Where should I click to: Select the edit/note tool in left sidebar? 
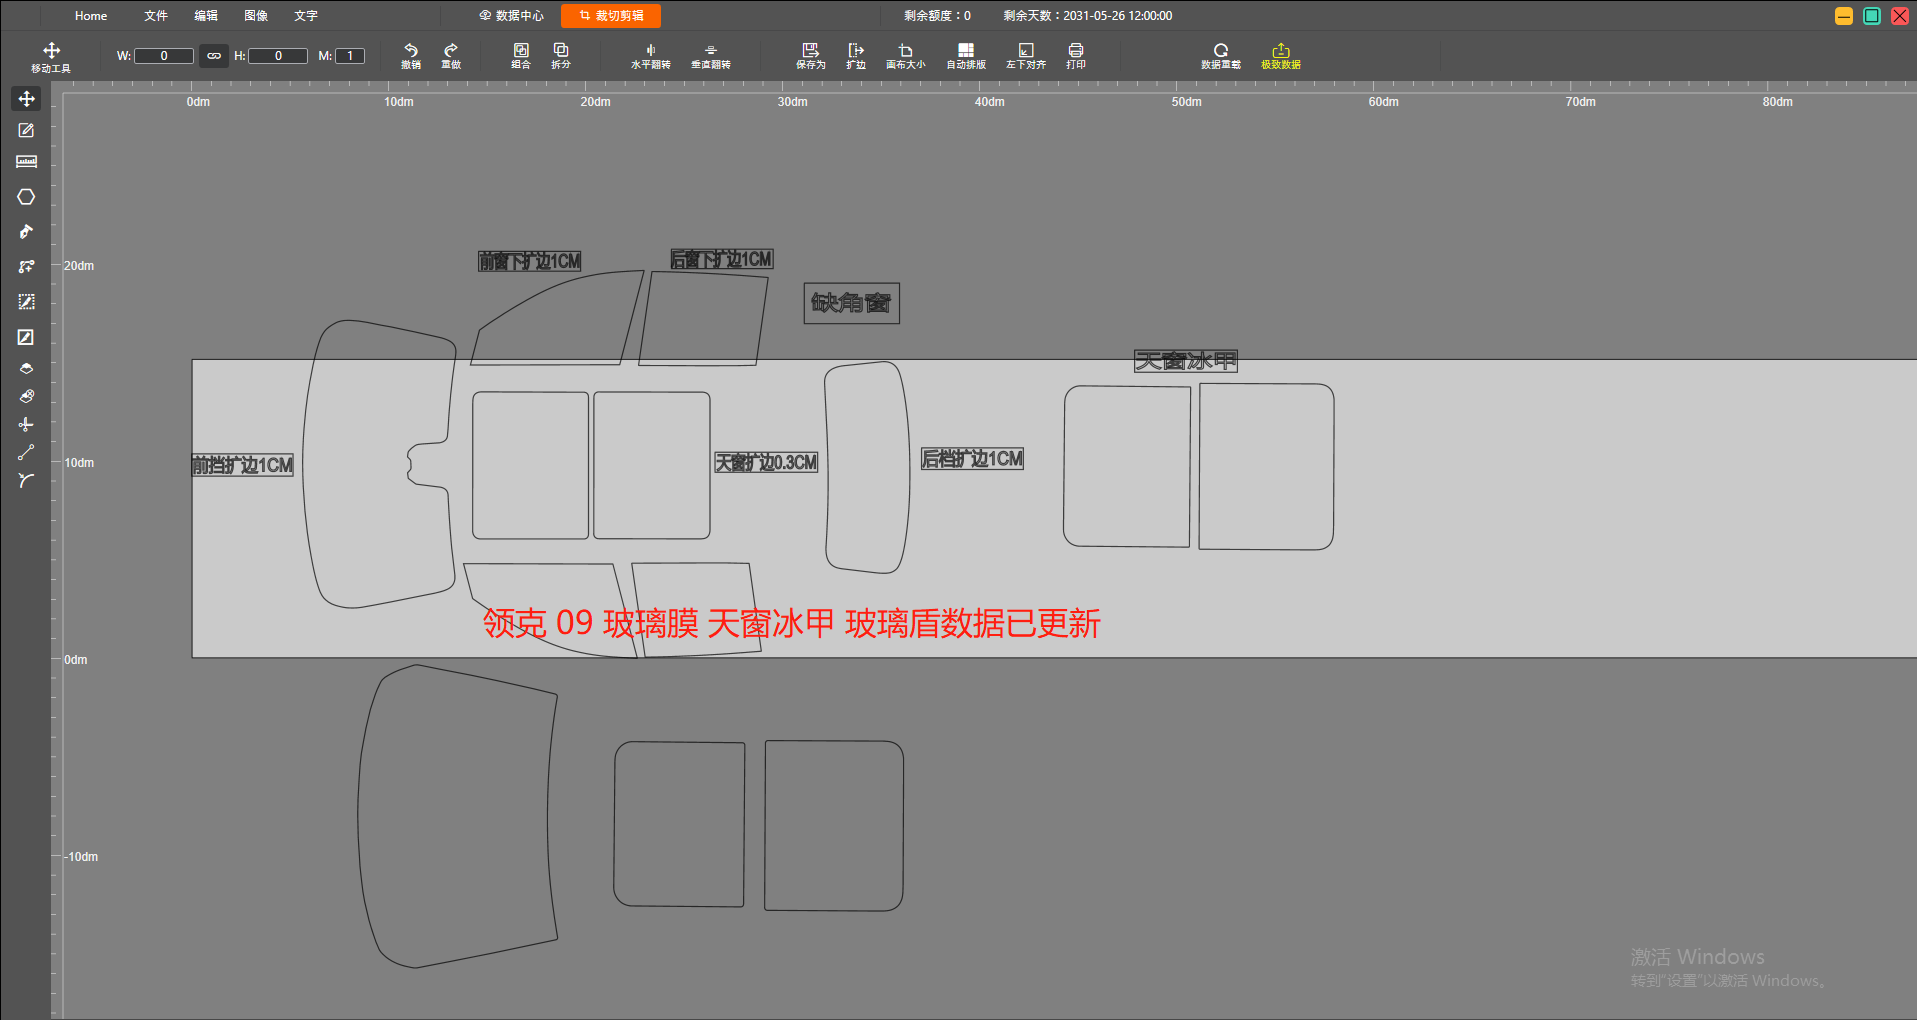26,130
